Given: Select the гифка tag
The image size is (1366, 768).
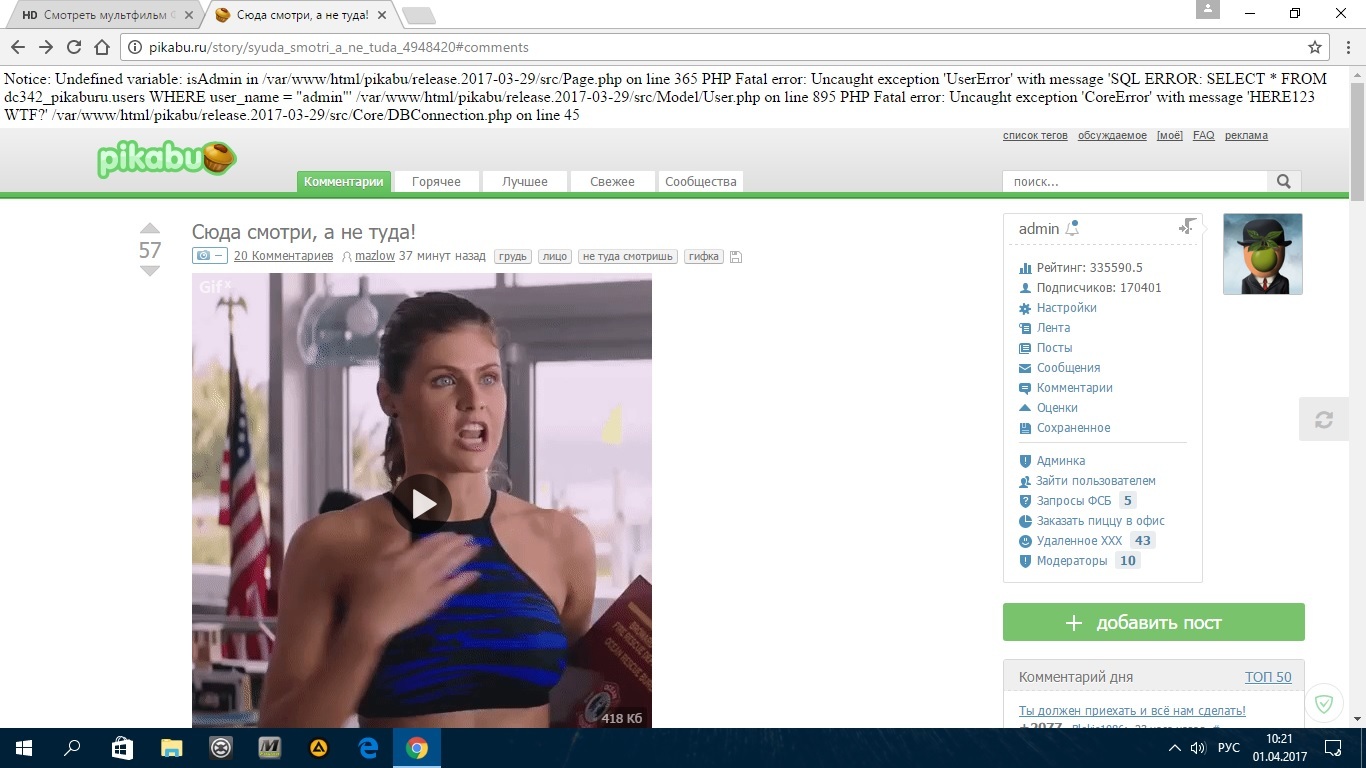Looking at the screenshot, I should coord(704,256).
